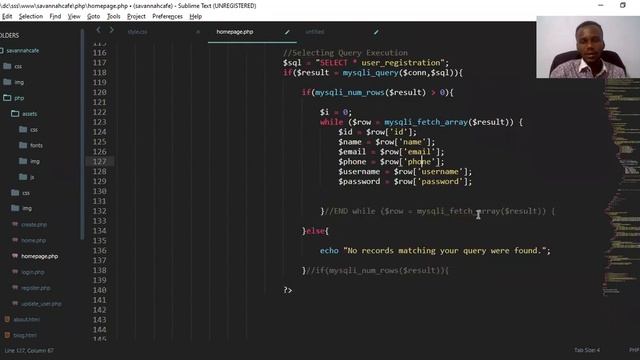Open create.php in the sidebar
The width and height of the screenshot is (640, 360).
[x=34, y=224]
